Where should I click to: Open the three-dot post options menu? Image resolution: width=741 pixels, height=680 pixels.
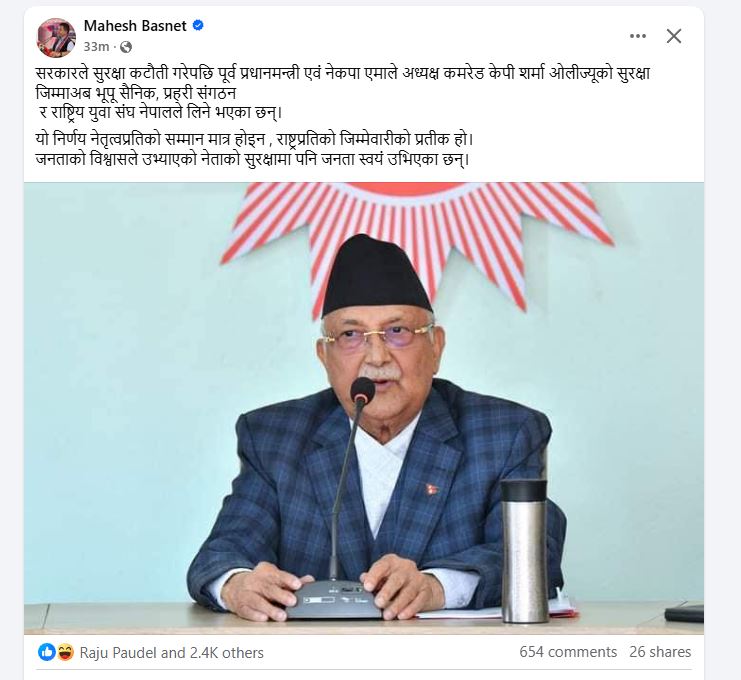coord(638,36)
